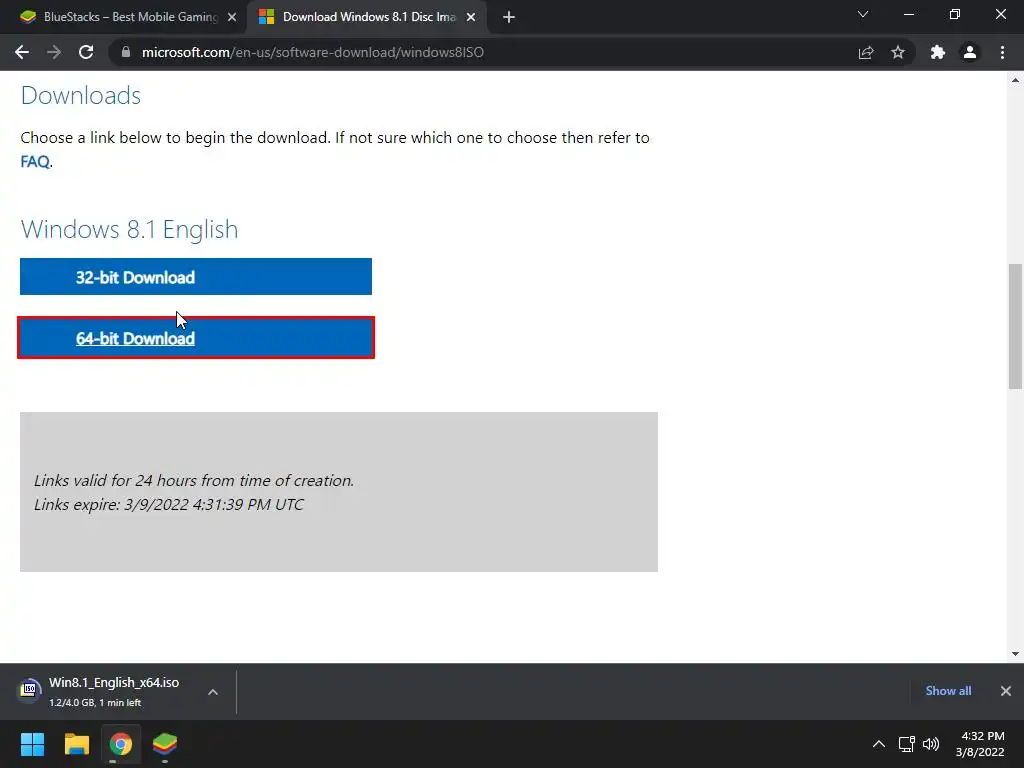The image size is (1024, 768).
Task: Open the taskbar clock and date
Action: (980, 744)
